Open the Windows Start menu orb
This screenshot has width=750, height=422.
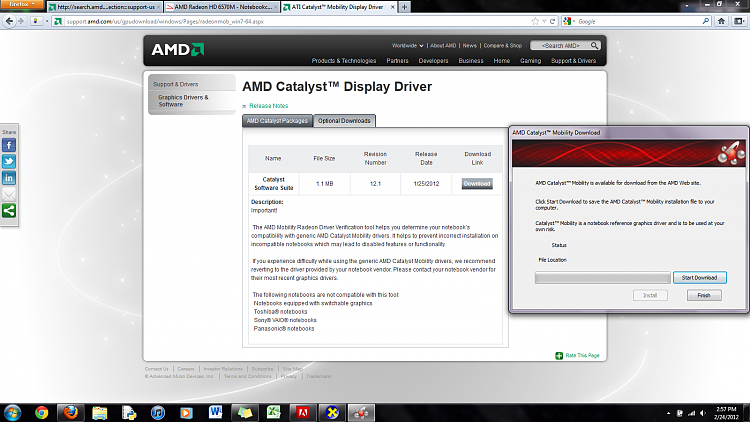coord(11,412)
